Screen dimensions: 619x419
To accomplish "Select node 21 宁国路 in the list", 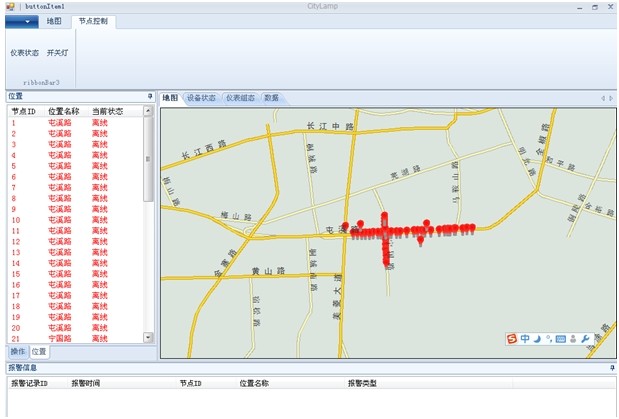I will click(58, 338).
